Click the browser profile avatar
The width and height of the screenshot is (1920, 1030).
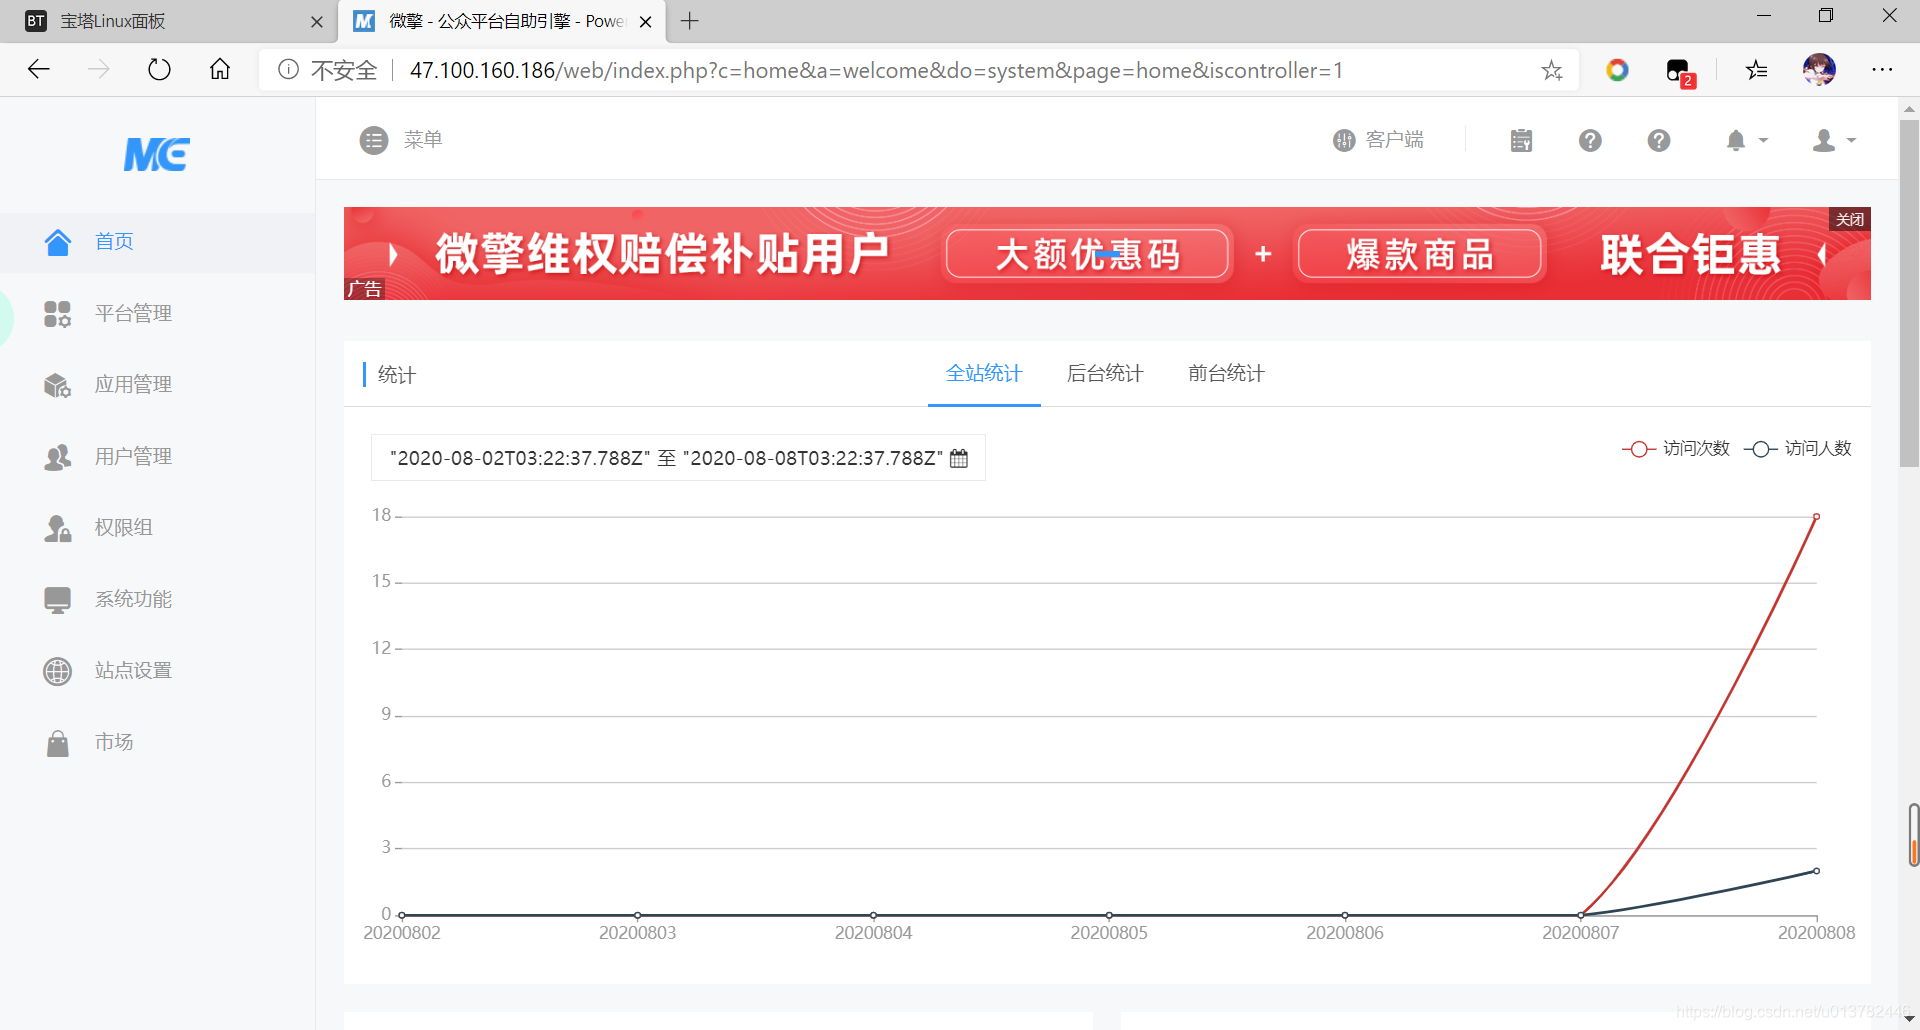[x=1819, y=70]
